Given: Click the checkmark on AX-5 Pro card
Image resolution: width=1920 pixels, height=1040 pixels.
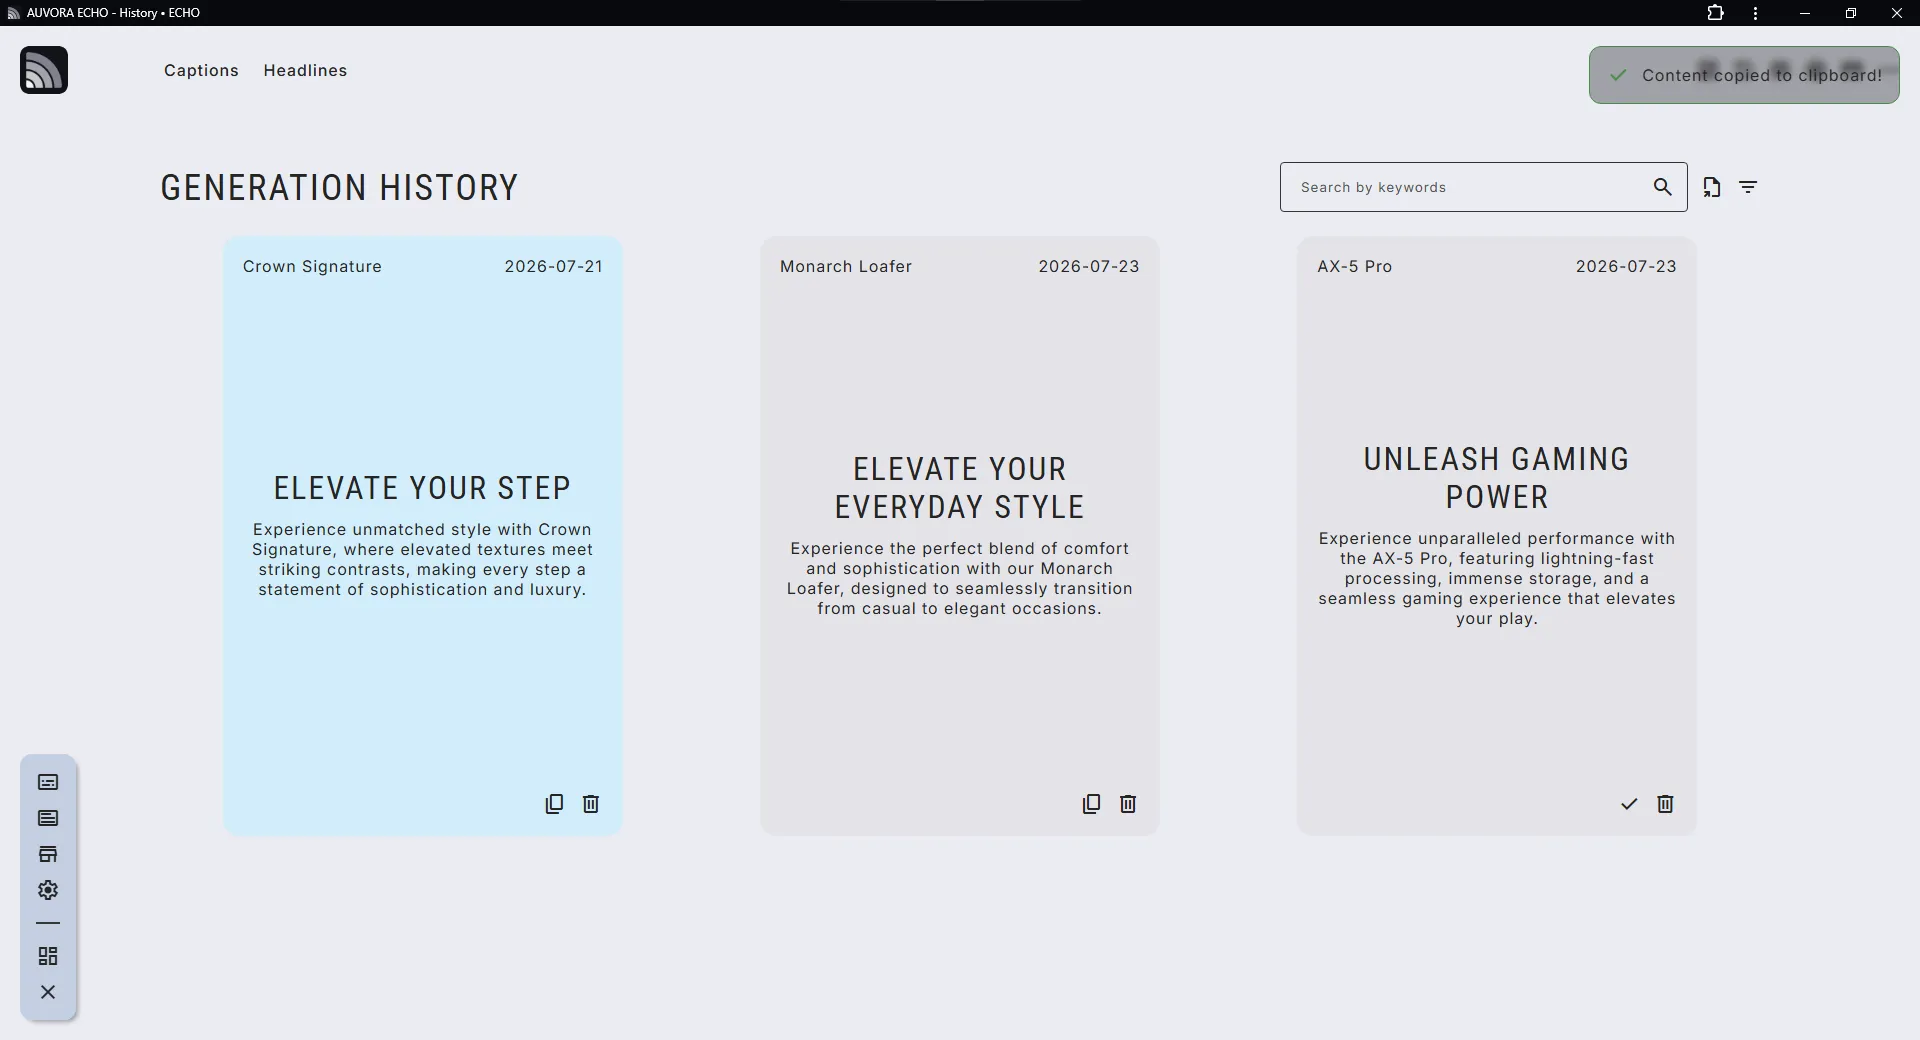Looking at the screenshot, I should (x=1629, y=804).
